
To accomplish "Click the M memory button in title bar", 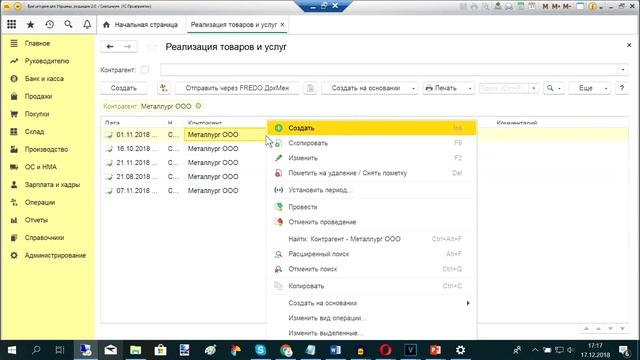I will coord(545,7).
